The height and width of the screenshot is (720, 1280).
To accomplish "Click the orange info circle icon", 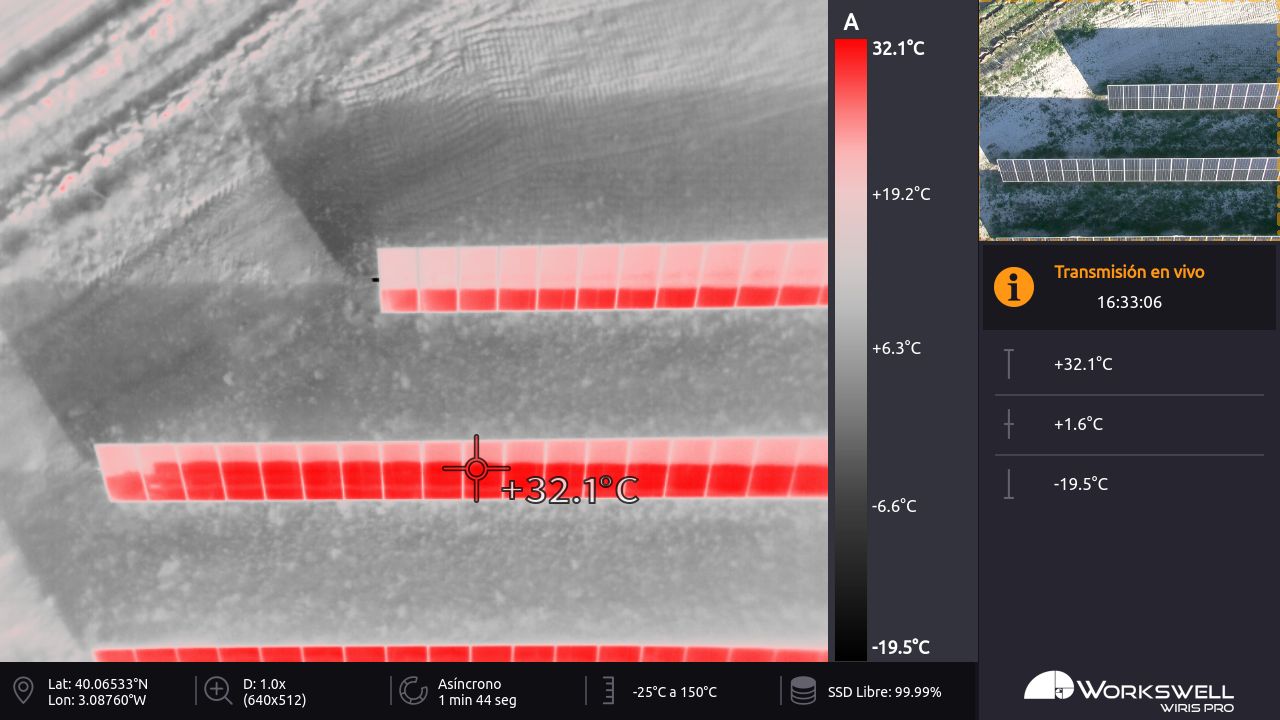I will pyautogui.click(x=1013, y=287).
